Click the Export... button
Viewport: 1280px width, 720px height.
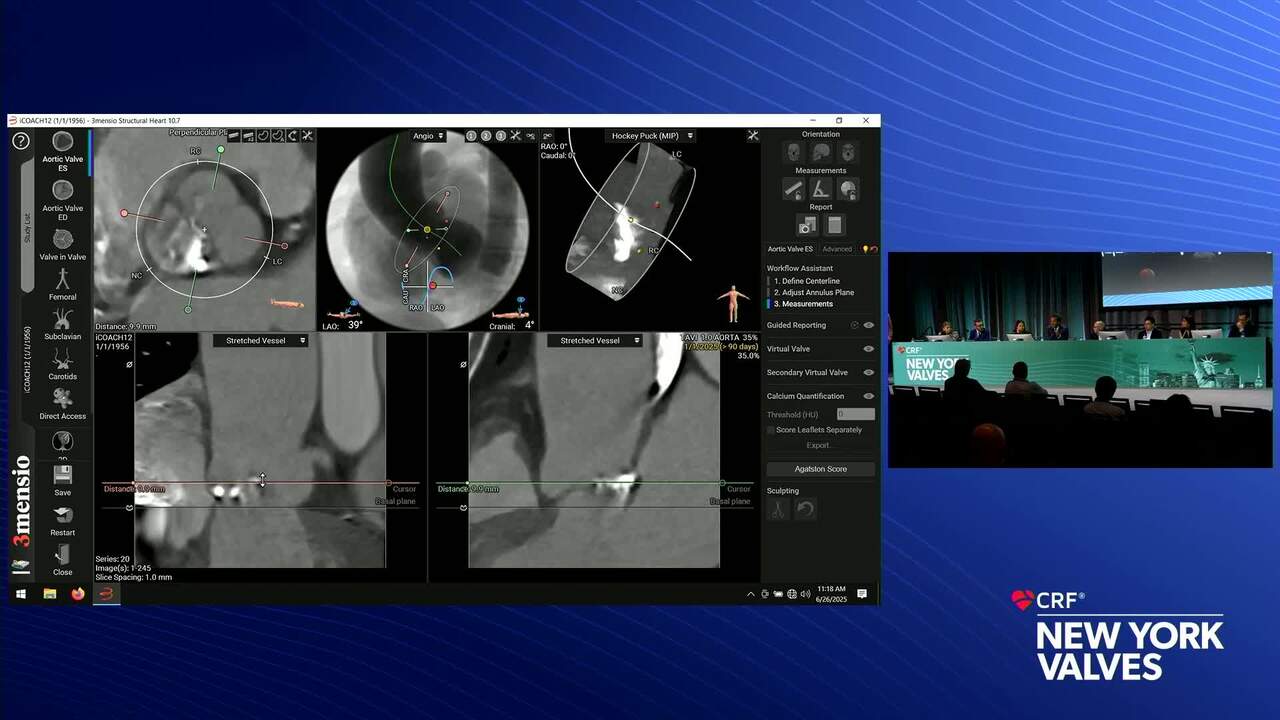pos(820,445)
